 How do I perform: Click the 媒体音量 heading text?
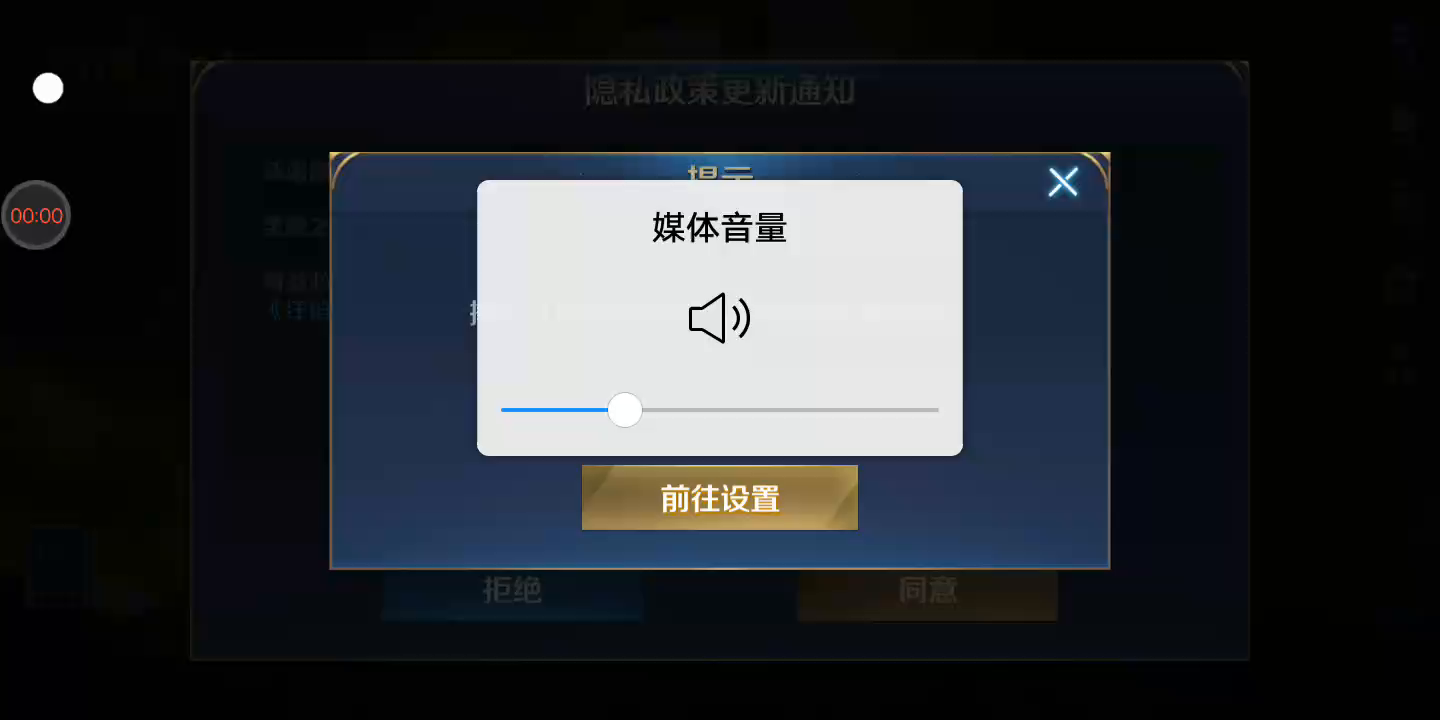tap(720, 228)
